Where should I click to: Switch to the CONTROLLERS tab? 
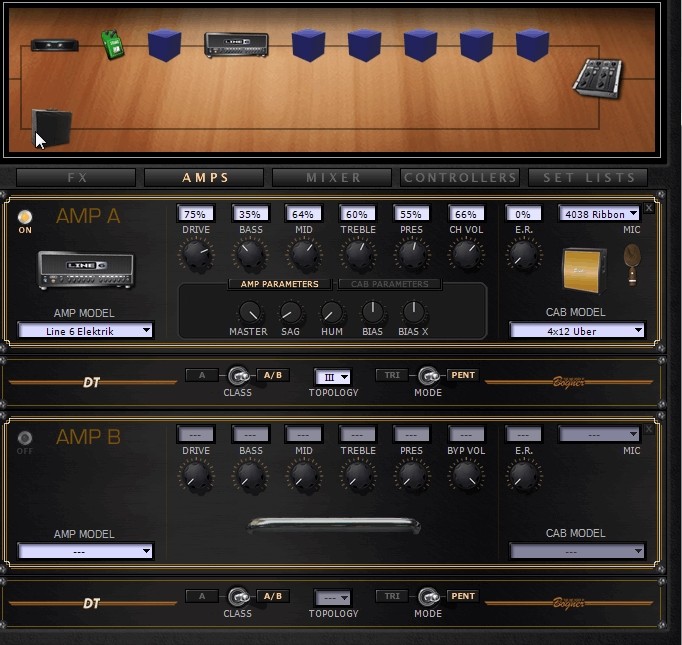pos(460,177)
